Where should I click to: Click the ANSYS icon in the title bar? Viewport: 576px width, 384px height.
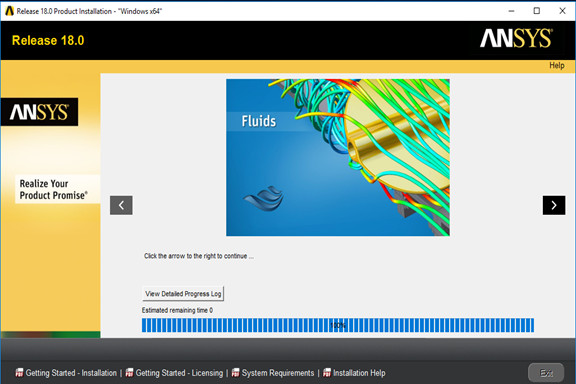coord(10,11)
